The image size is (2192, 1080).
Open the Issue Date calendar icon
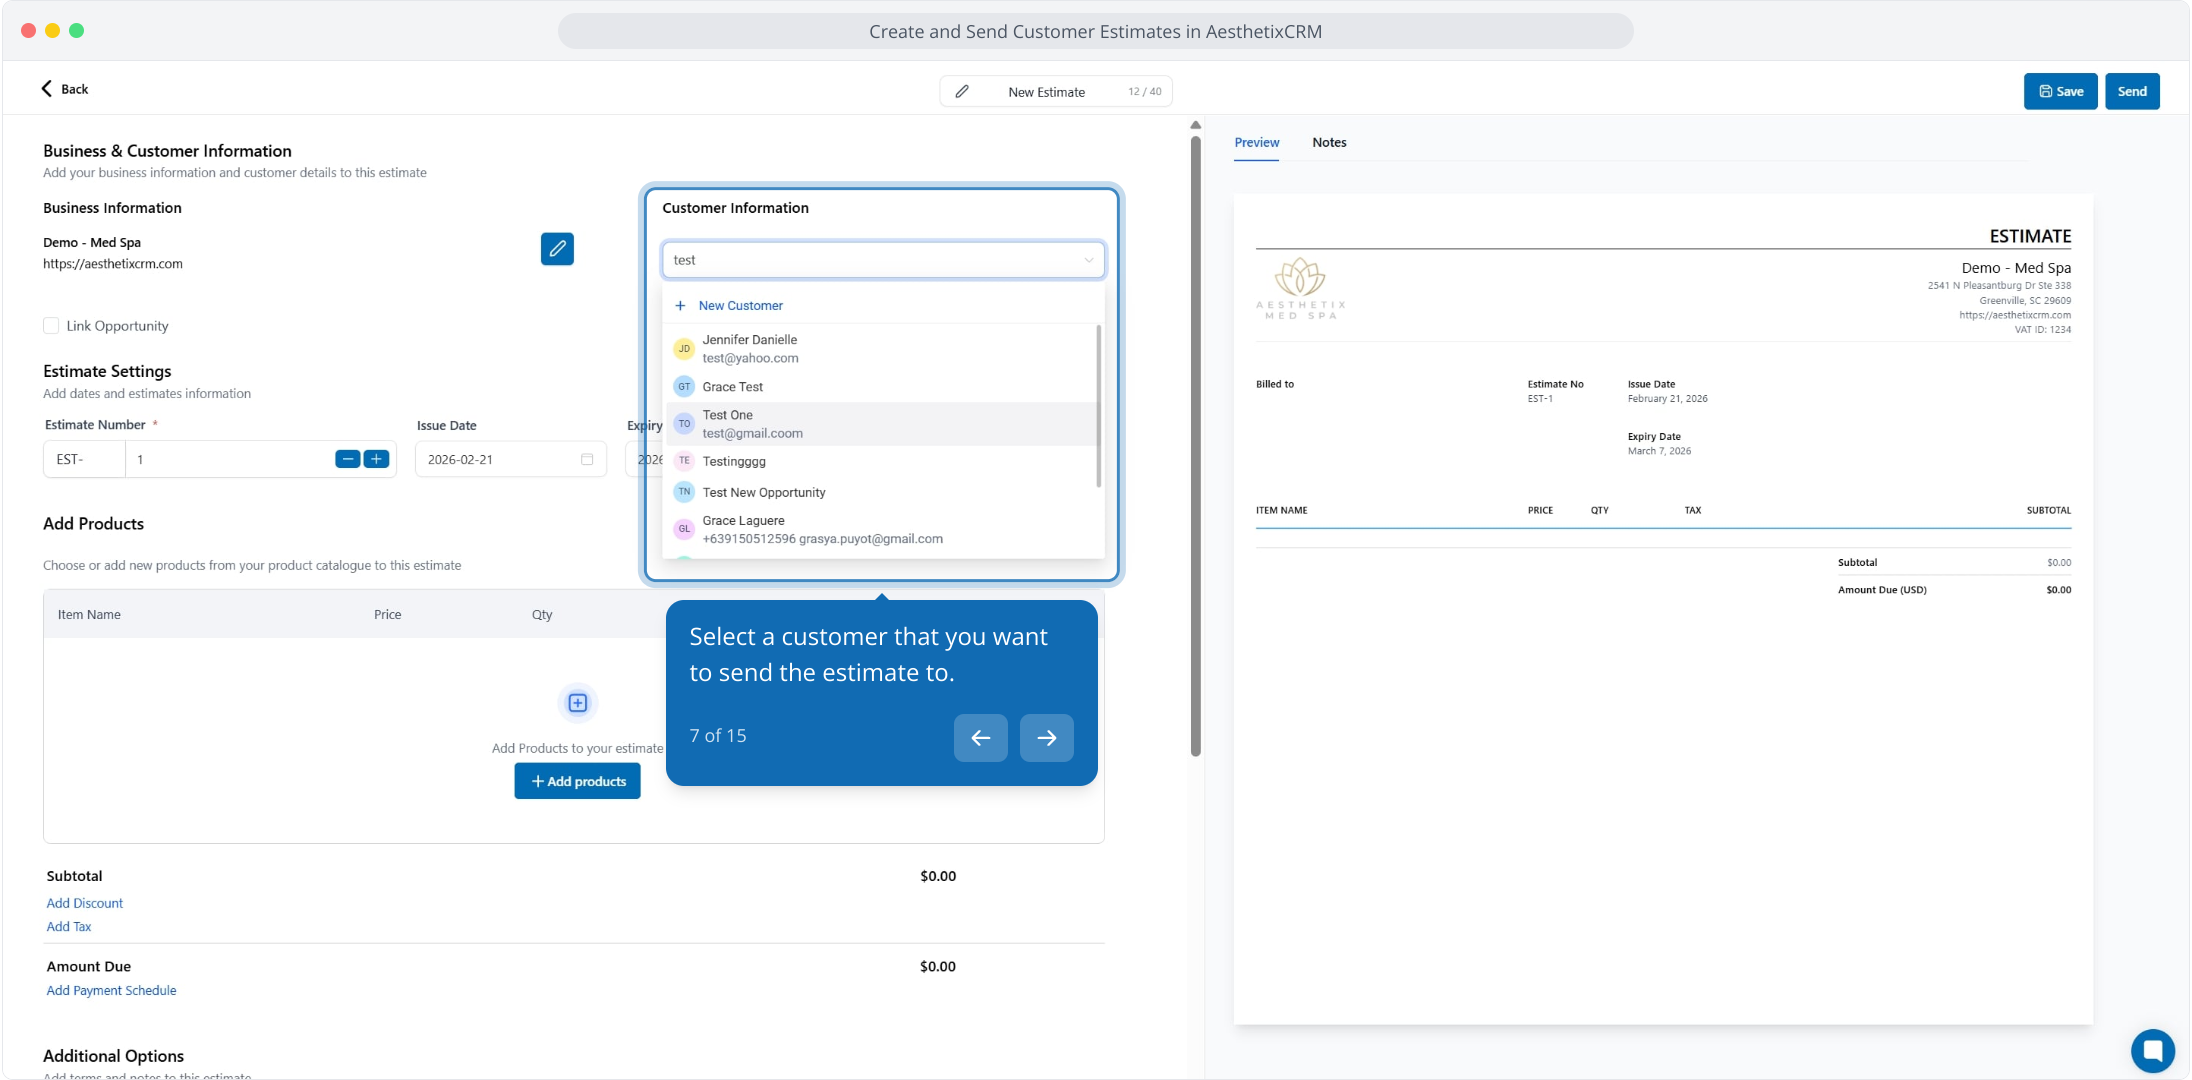[587, 459]
